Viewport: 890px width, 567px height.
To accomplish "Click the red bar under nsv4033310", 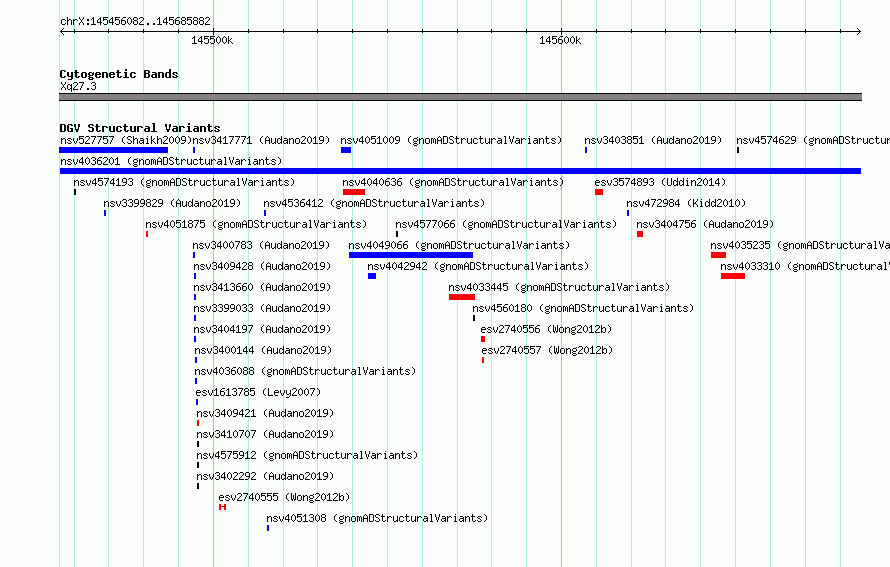I will 733,276.
